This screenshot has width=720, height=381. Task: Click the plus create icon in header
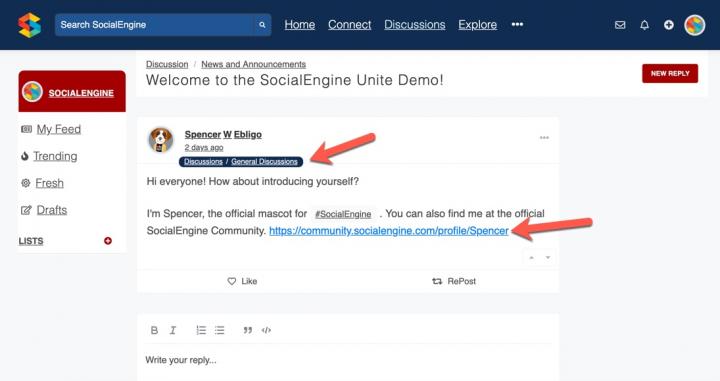(669, 25)
